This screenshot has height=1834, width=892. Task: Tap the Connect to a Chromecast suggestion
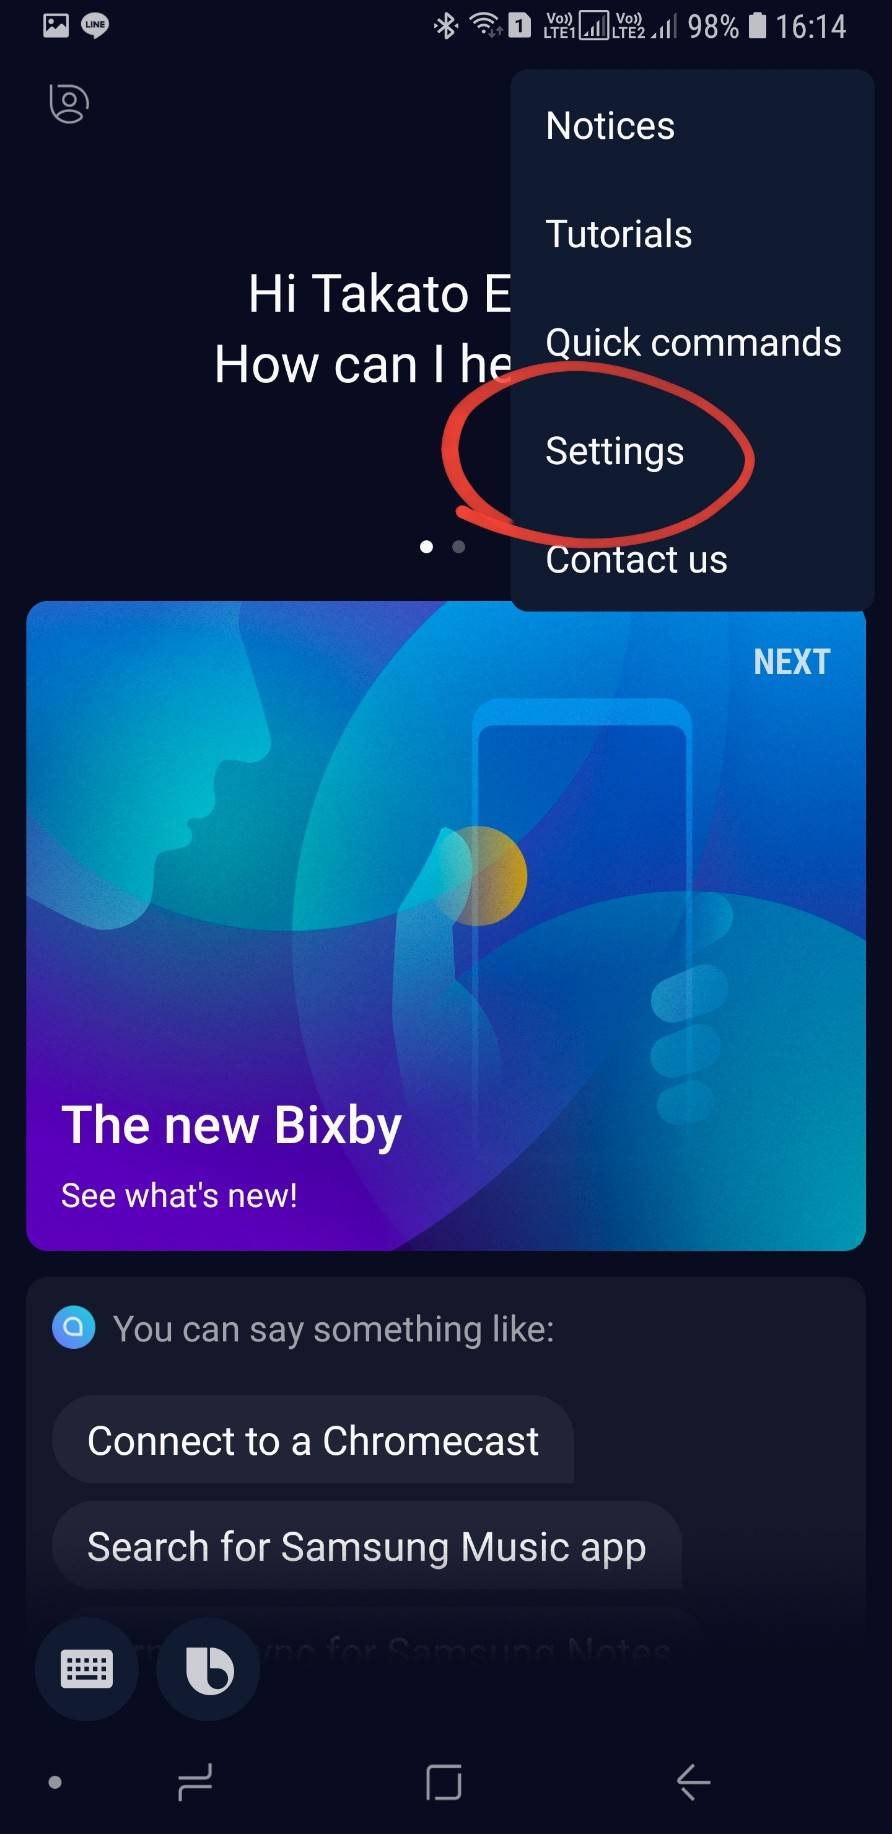(x=313, y=1441)
